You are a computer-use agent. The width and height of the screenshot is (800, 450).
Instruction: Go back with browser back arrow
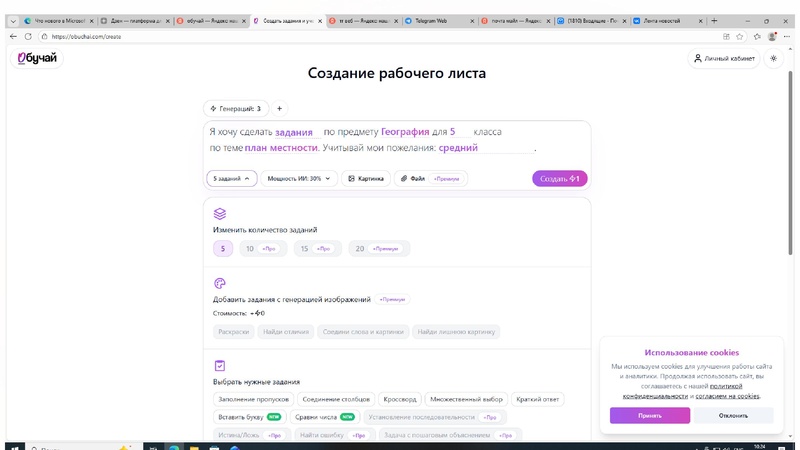tap(13, 37)
